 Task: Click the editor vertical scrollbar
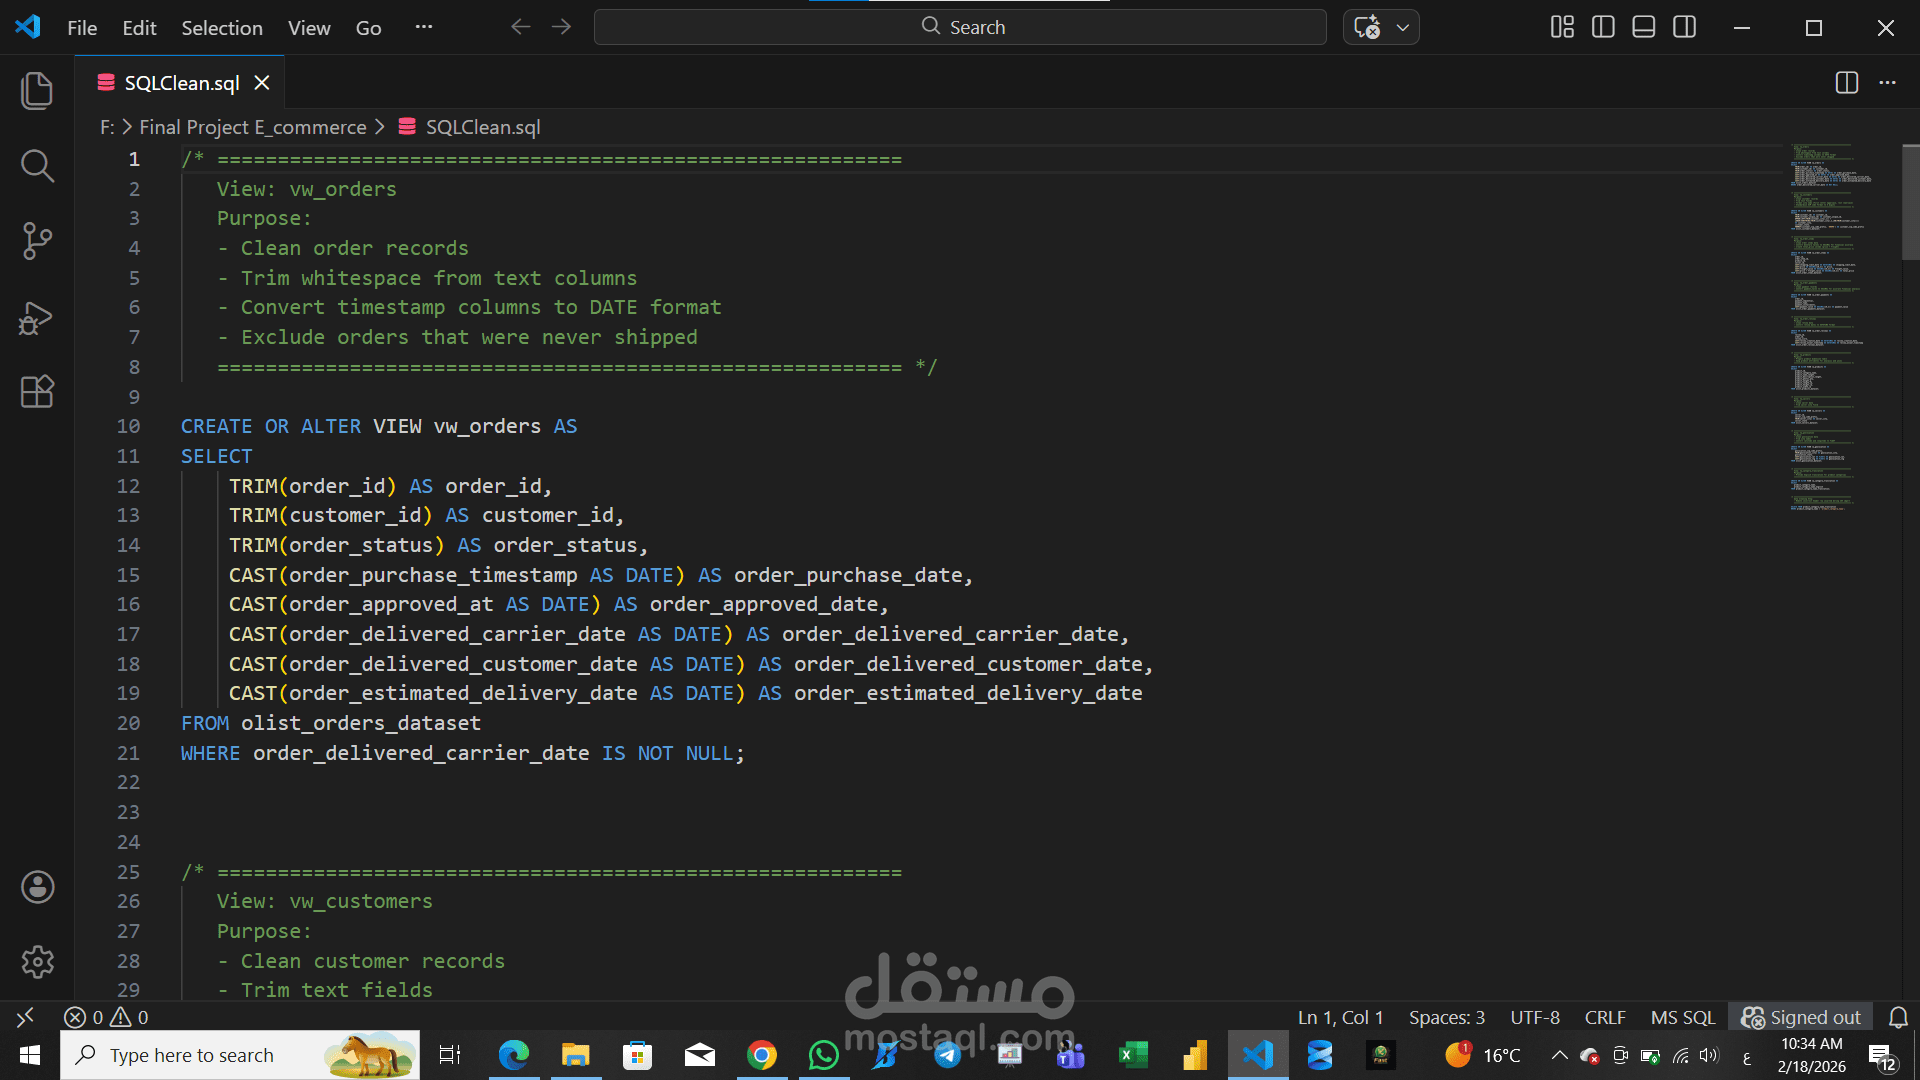[x=1906, y=200]
